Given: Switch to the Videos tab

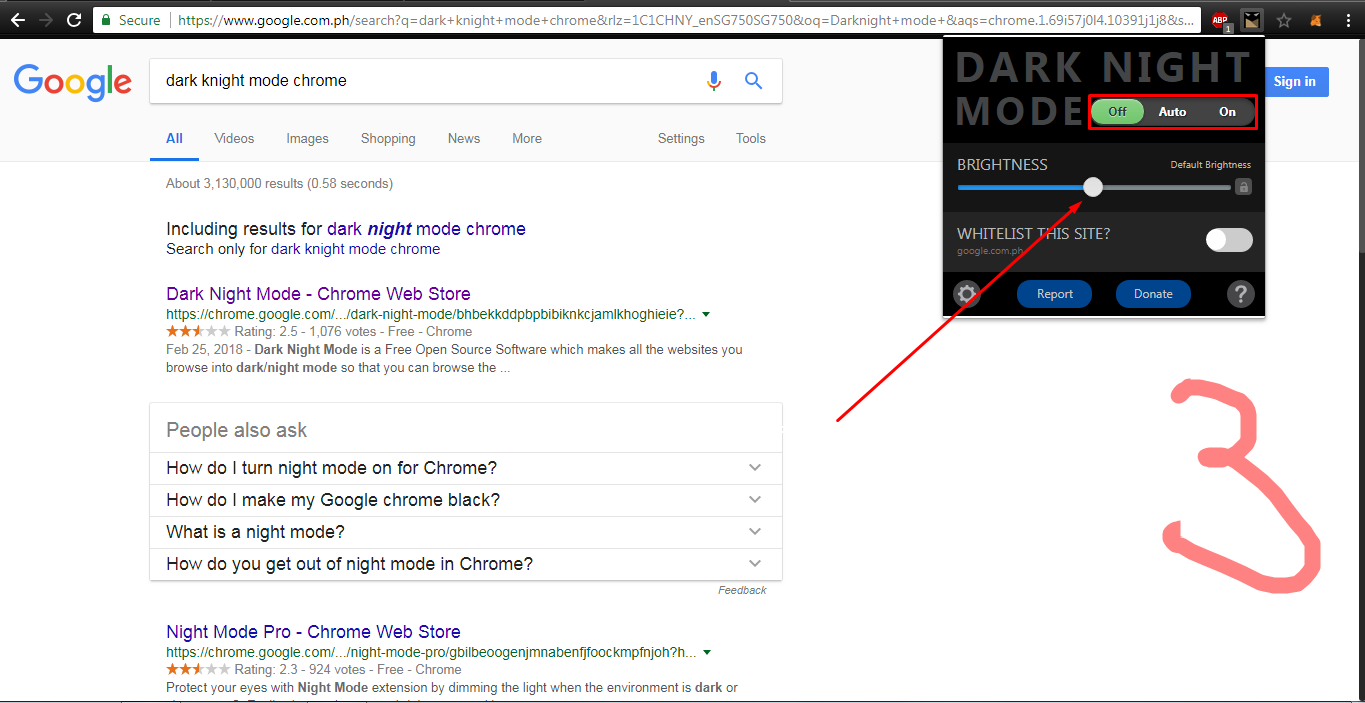Looking at the screenshot, I should click(234, 139).
